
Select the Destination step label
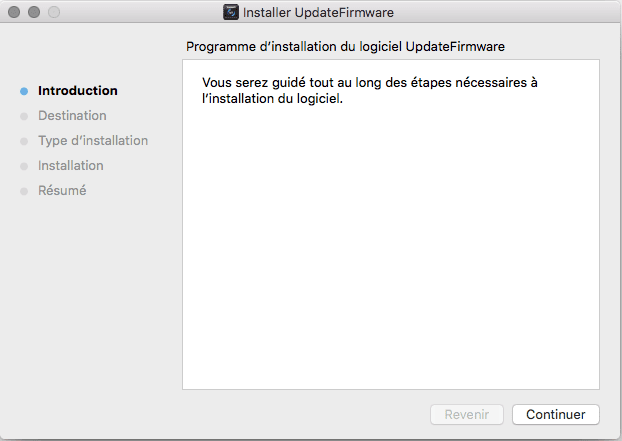[x=72, y=115]
